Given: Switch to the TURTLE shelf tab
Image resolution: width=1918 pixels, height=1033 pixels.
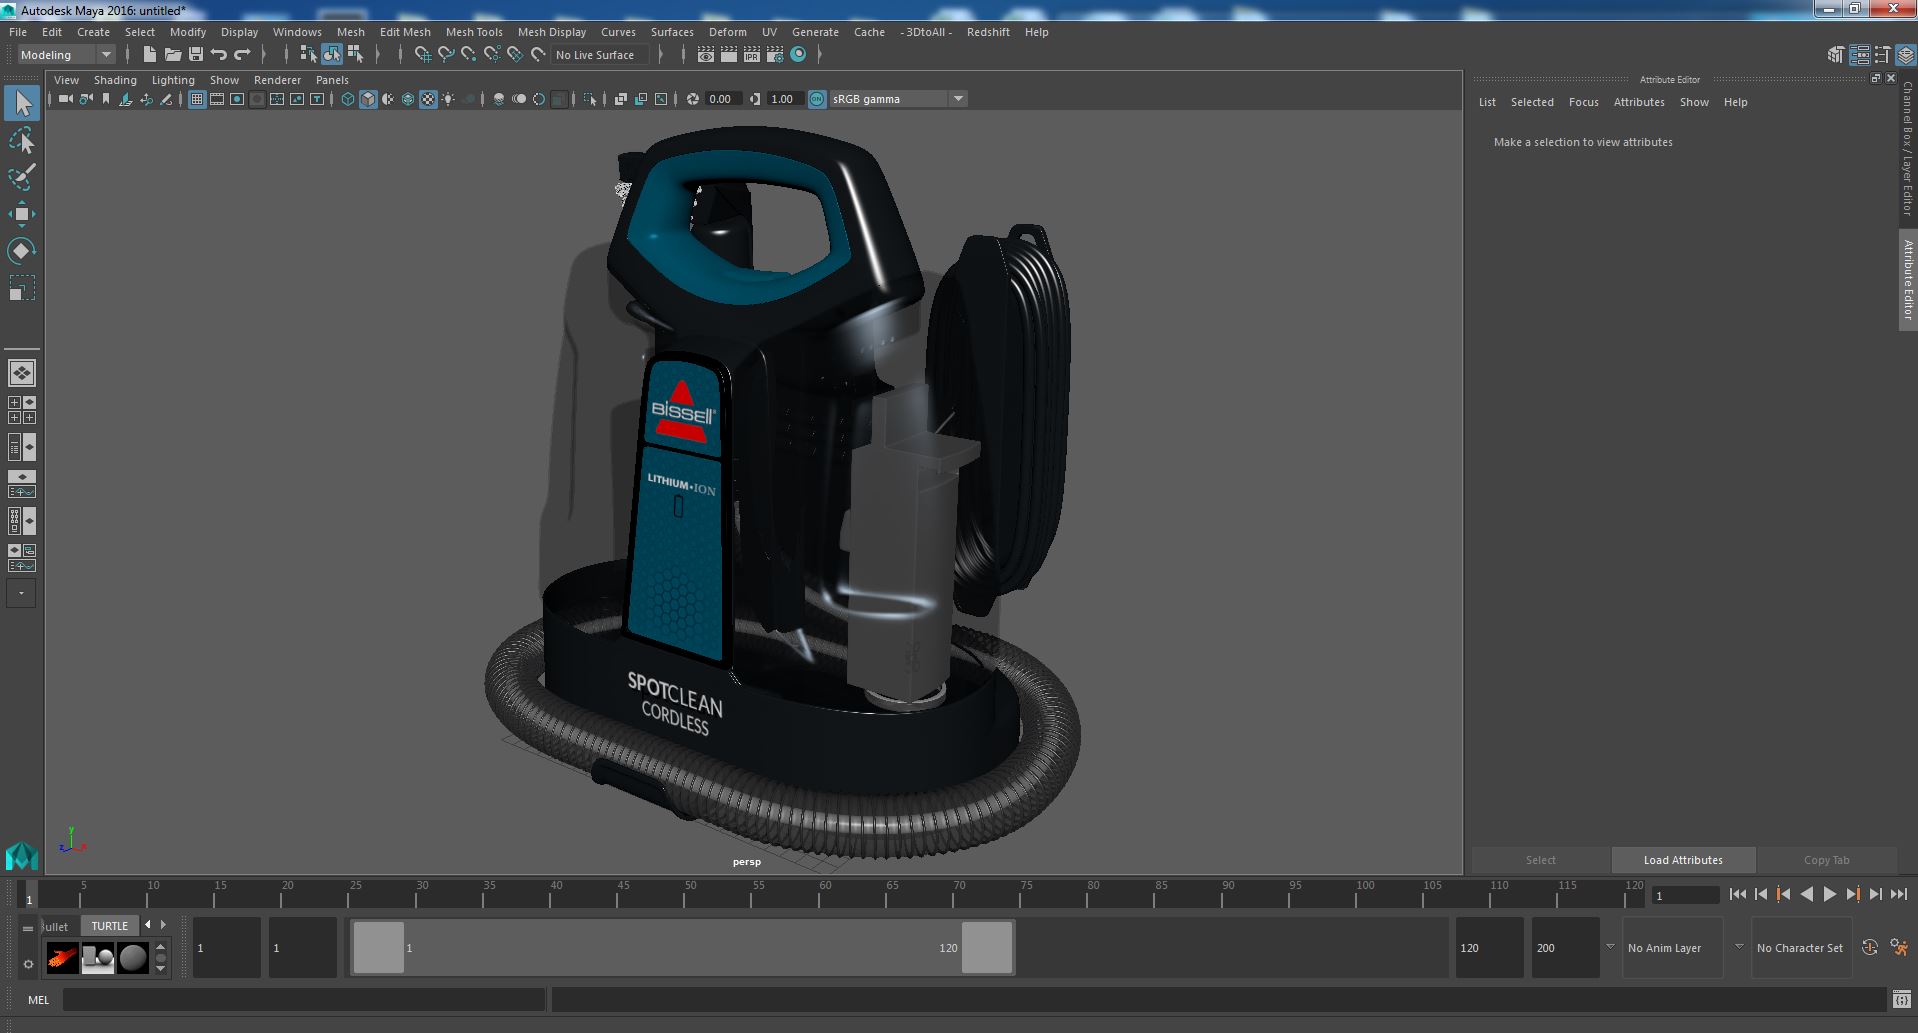Looking at the screenshot, I should coord(110,926).
